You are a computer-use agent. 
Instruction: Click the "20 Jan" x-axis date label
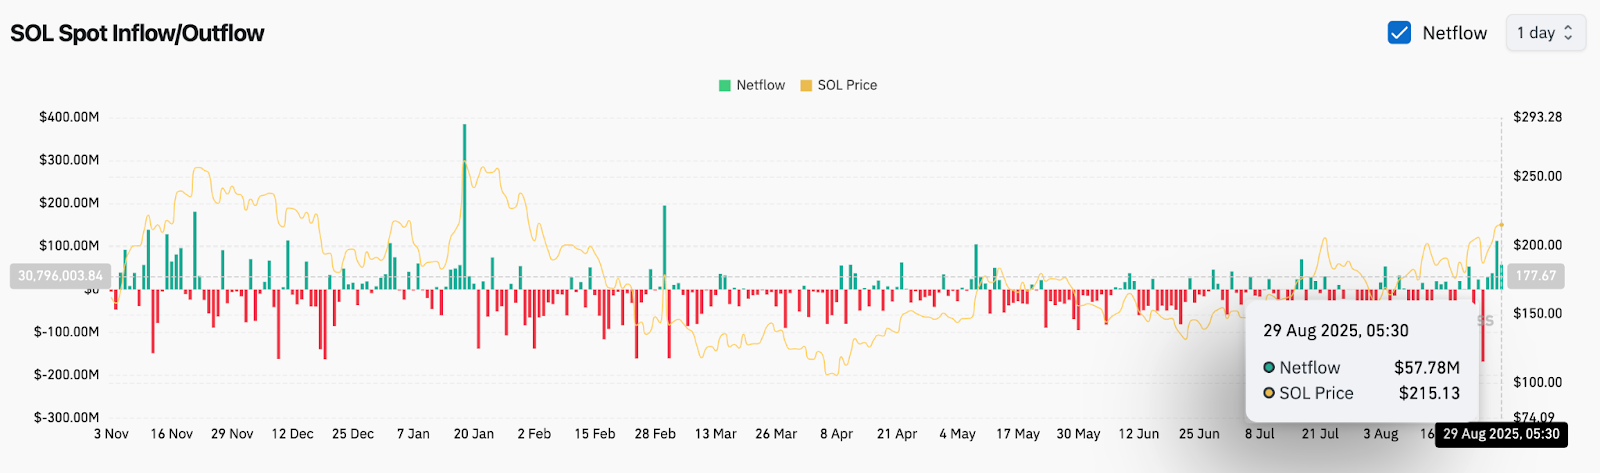click(474, 434)
